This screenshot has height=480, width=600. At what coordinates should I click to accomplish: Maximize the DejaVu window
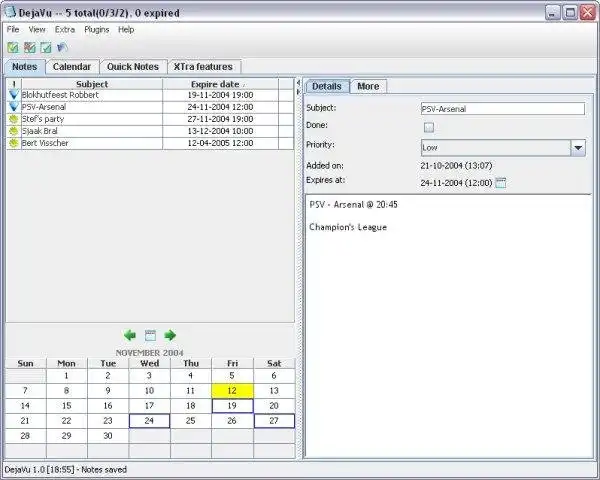[570, 13]
